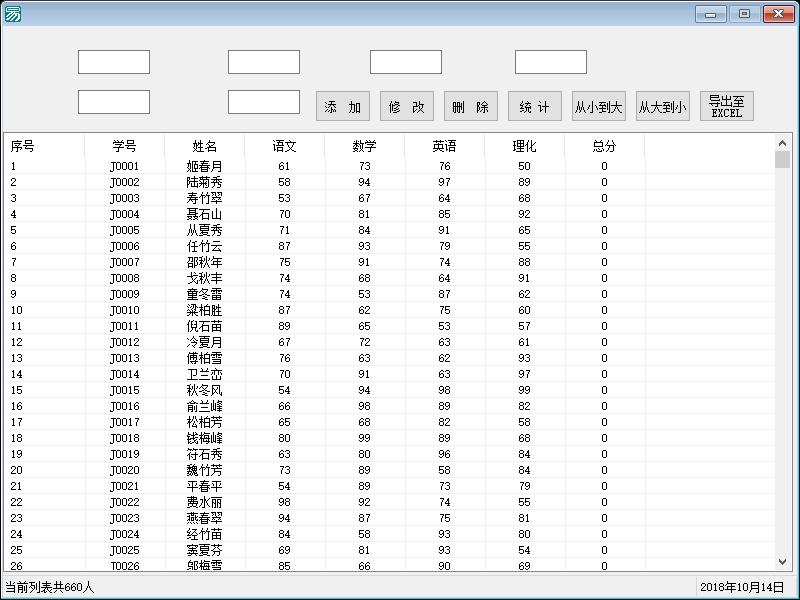Screen dimensions: 800x600
Task: Sort ascending with 从小到大 button
Action: click(598, 106)
